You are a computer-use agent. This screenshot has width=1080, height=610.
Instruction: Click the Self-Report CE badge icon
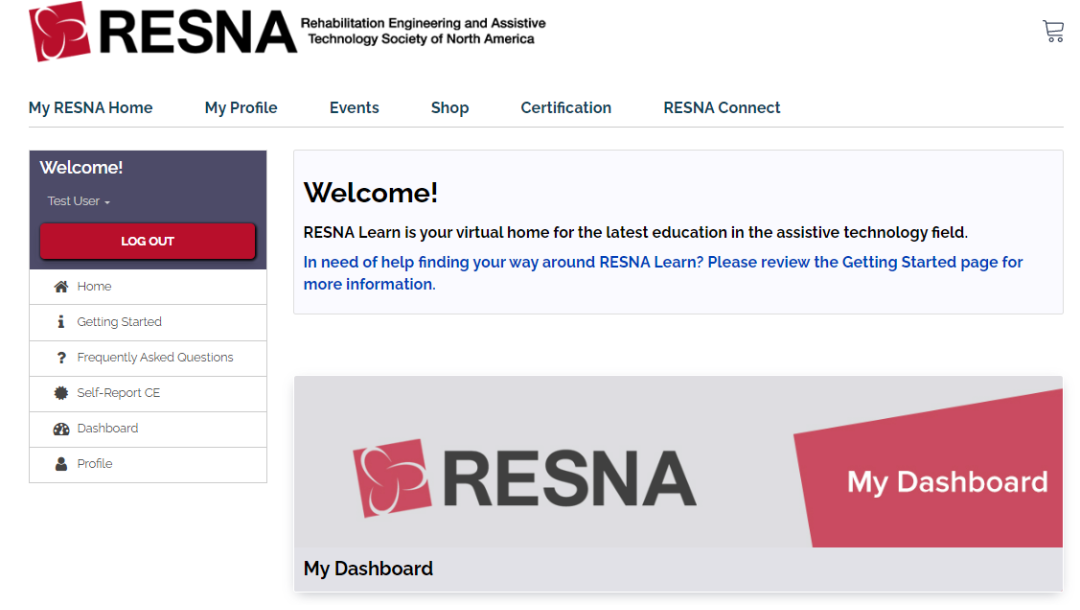[x=61, y=393]
